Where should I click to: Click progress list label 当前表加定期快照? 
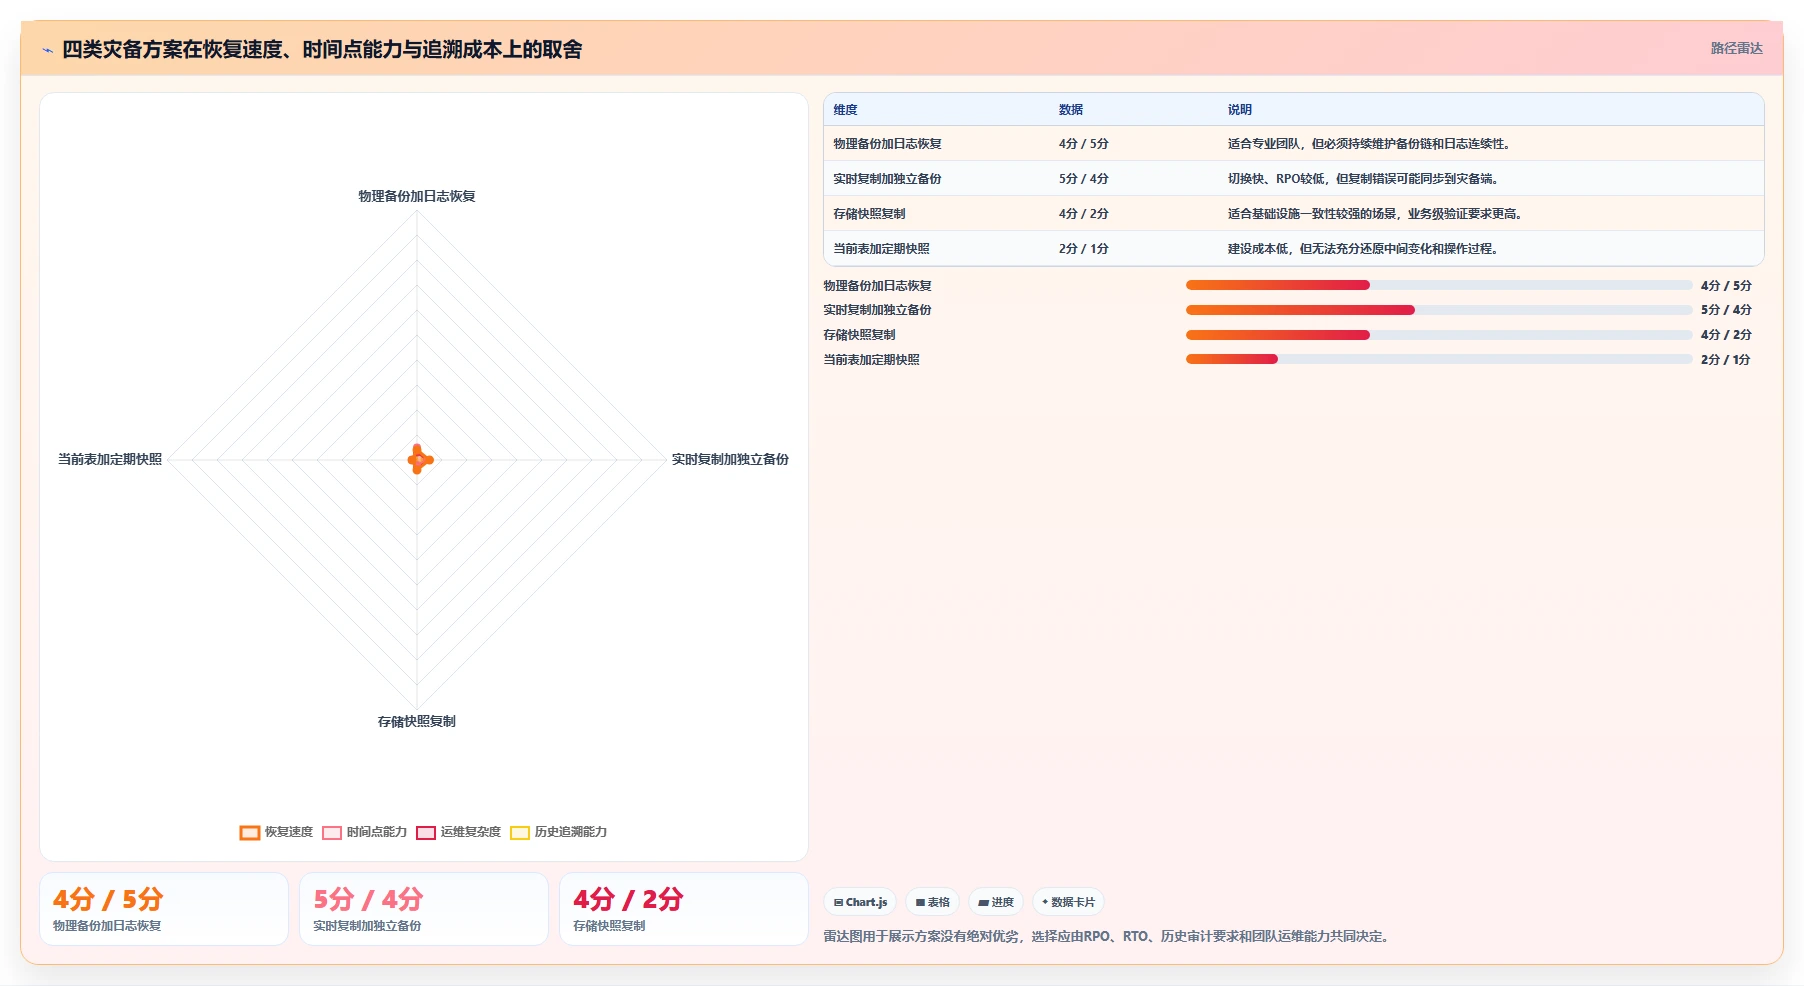[871, 360]
